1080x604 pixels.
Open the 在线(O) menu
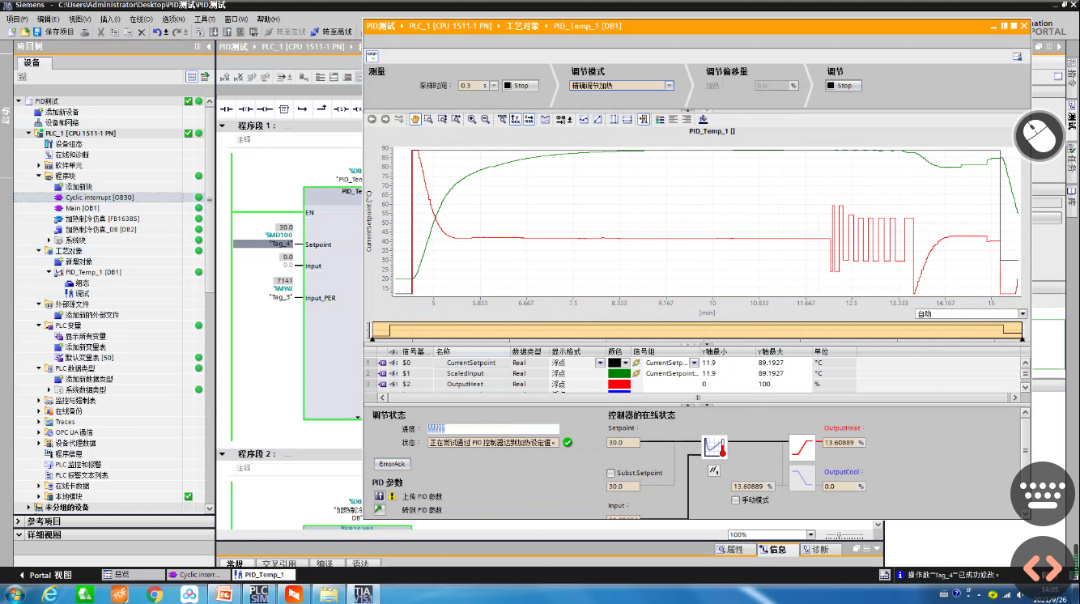[x=141, y=19]
